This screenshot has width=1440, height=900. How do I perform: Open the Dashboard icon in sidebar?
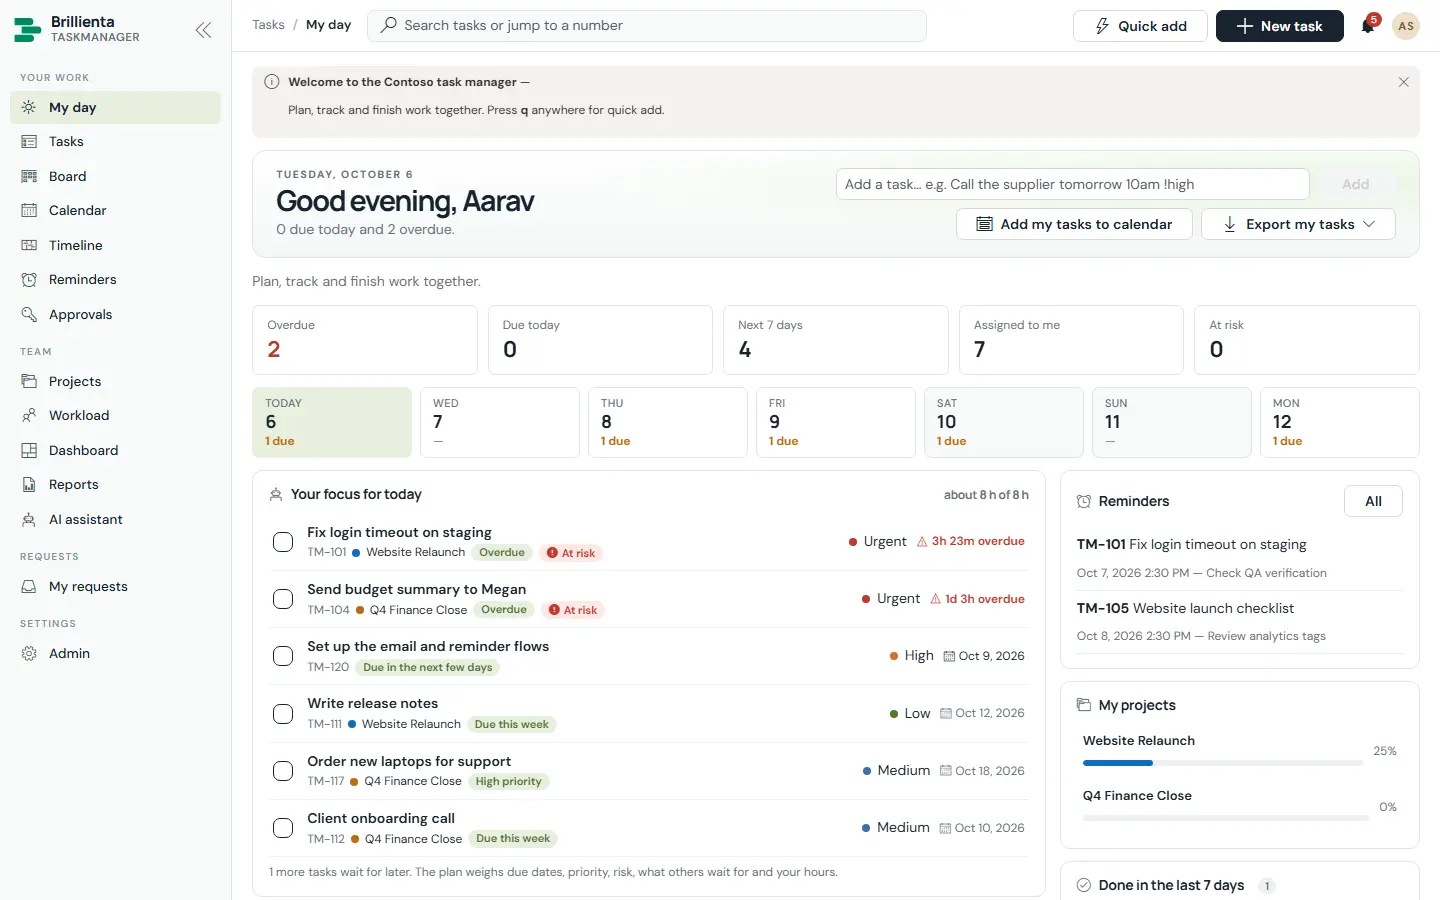(x=29, y=450)
